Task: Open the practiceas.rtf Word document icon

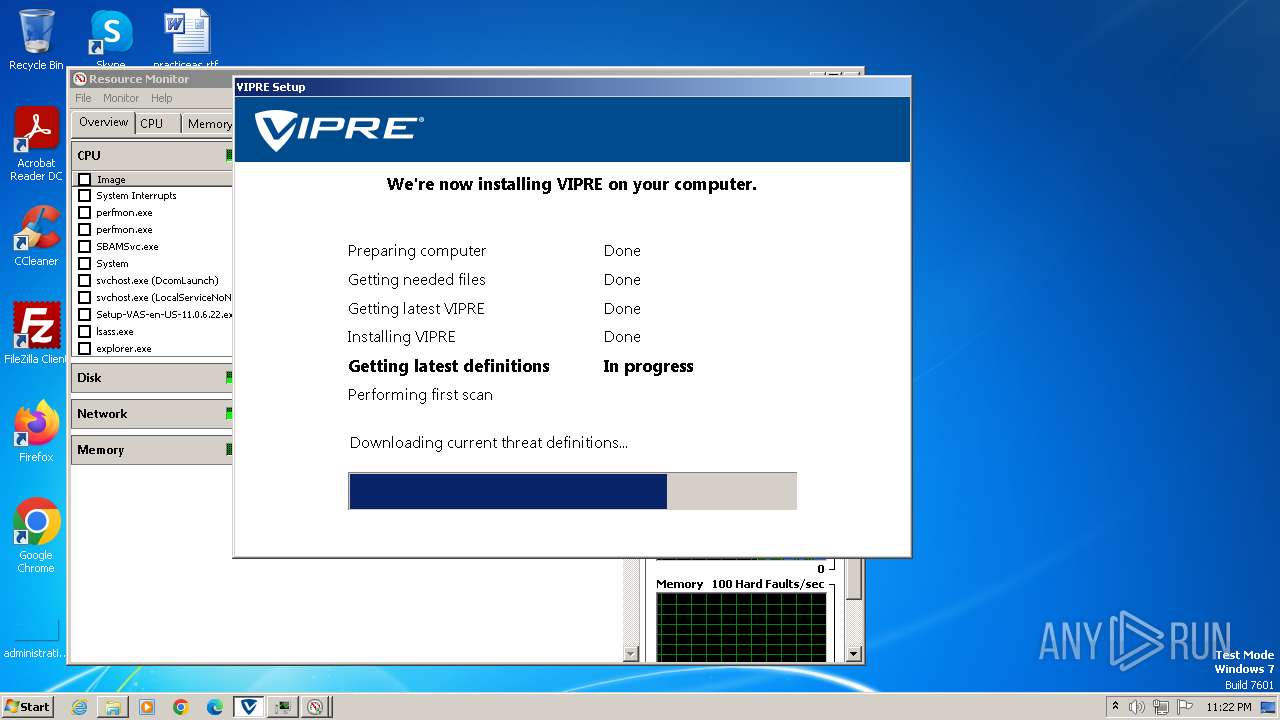Action: tap(186, 40)
